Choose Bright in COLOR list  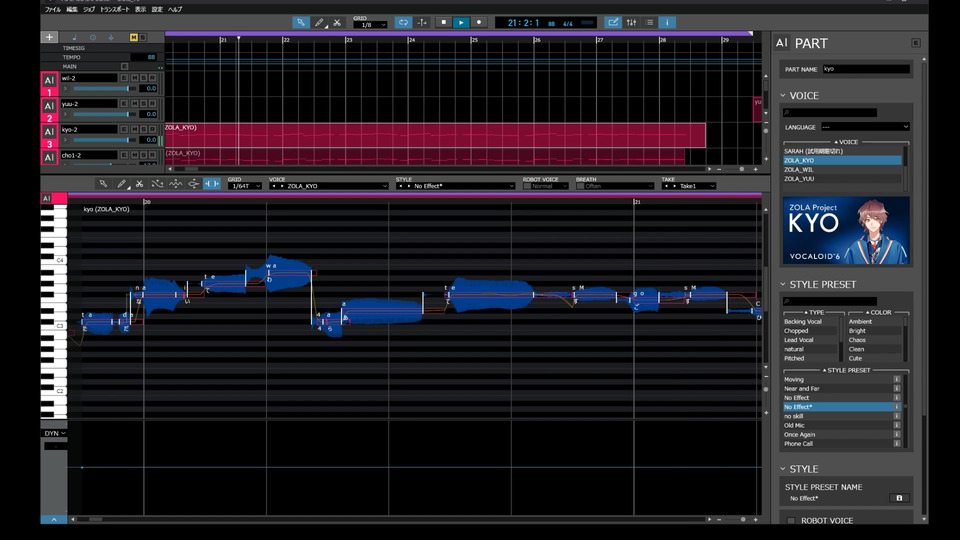(874, 331)
